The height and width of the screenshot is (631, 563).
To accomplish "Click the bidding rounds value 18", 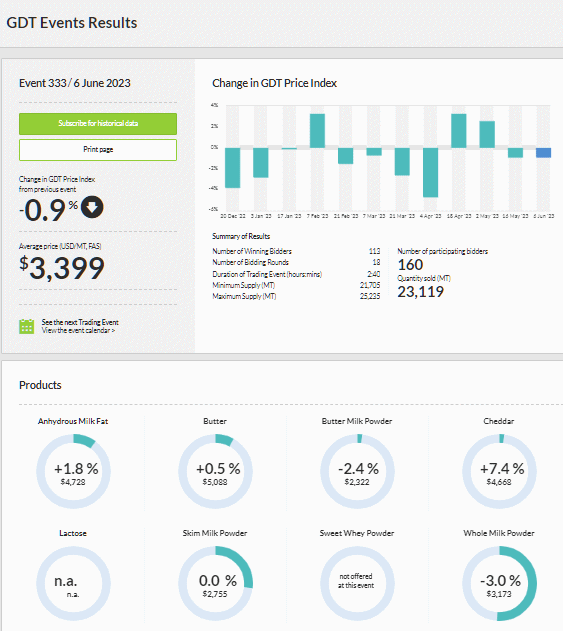I will [x=376, y=262].
